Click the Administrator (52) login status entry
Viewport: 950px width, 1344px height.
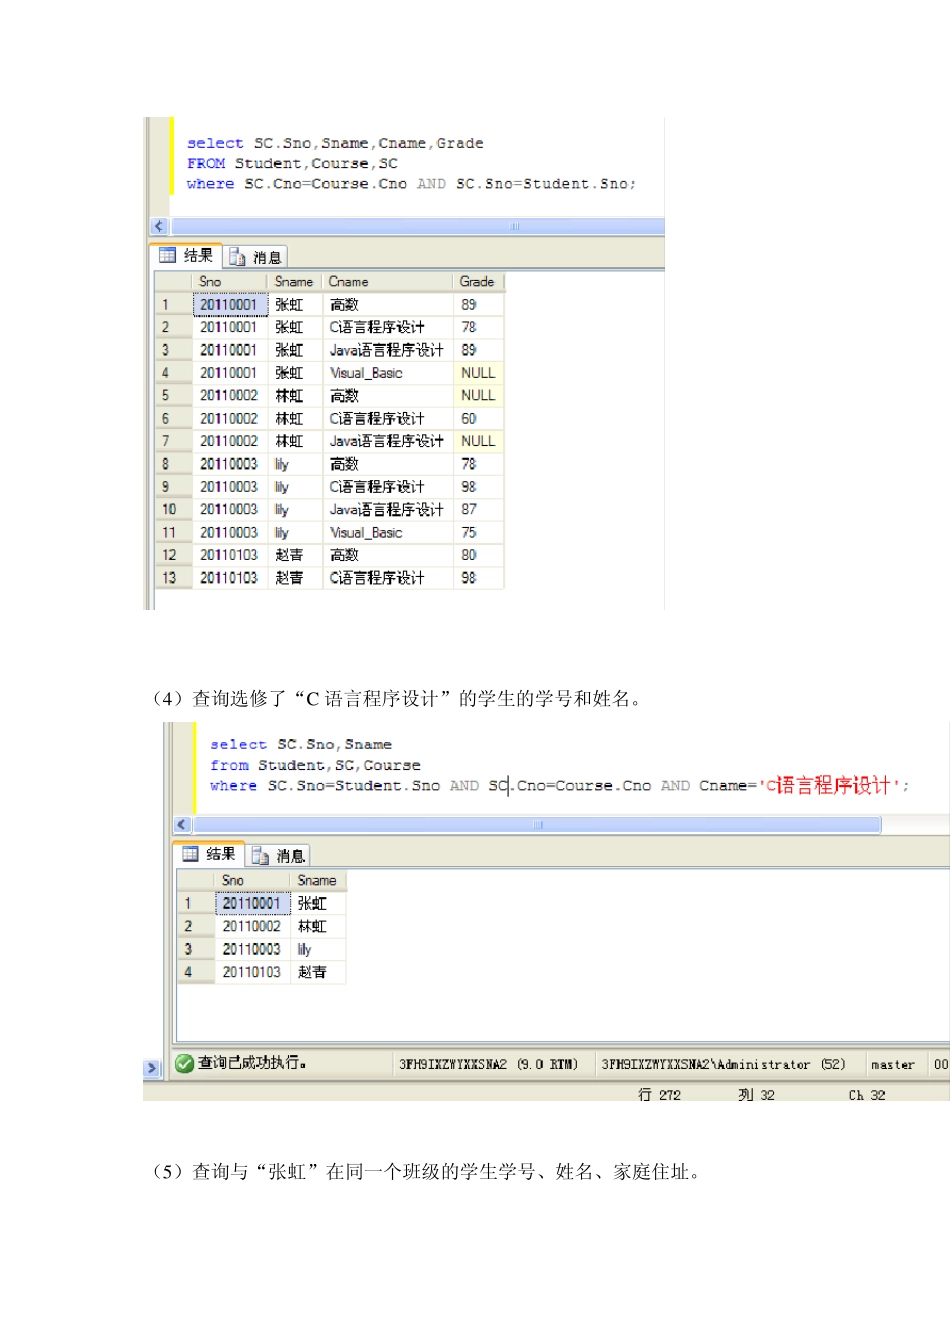click(723, 1065)
